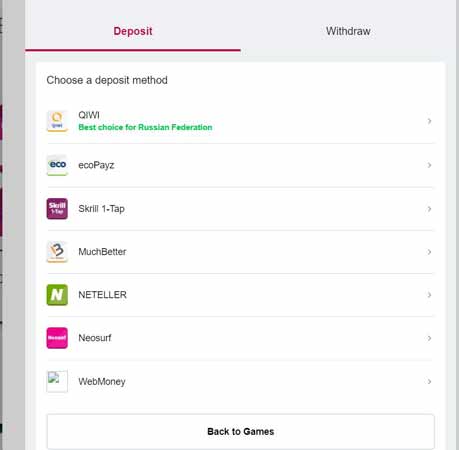The width and height of the screenshot is (459, 450).
Task: Select the pink Neosurf logo icon
Action: pyautogui.click(x=57, y=338)
